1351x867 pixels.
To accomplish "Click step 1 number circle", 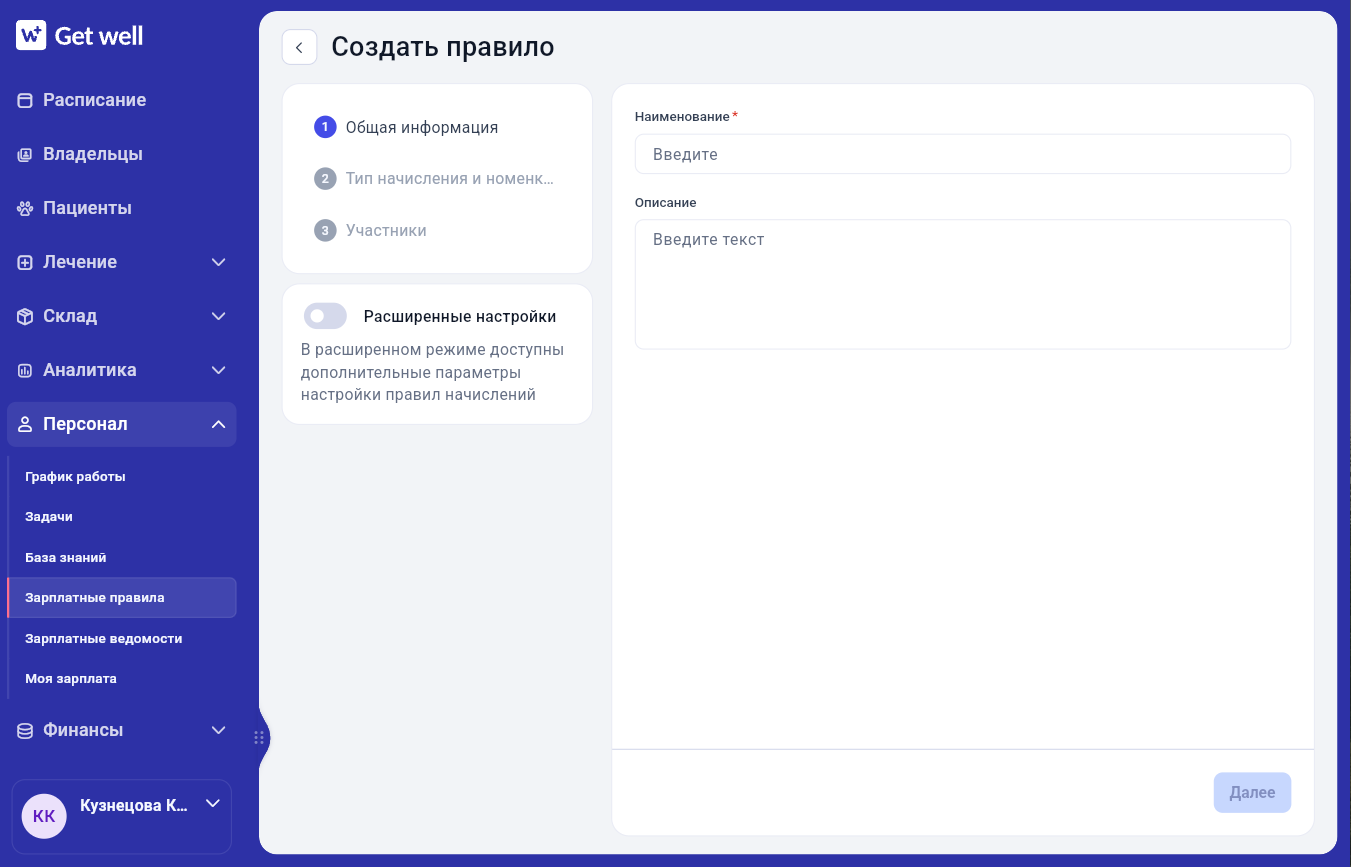I will pos(324,127).
